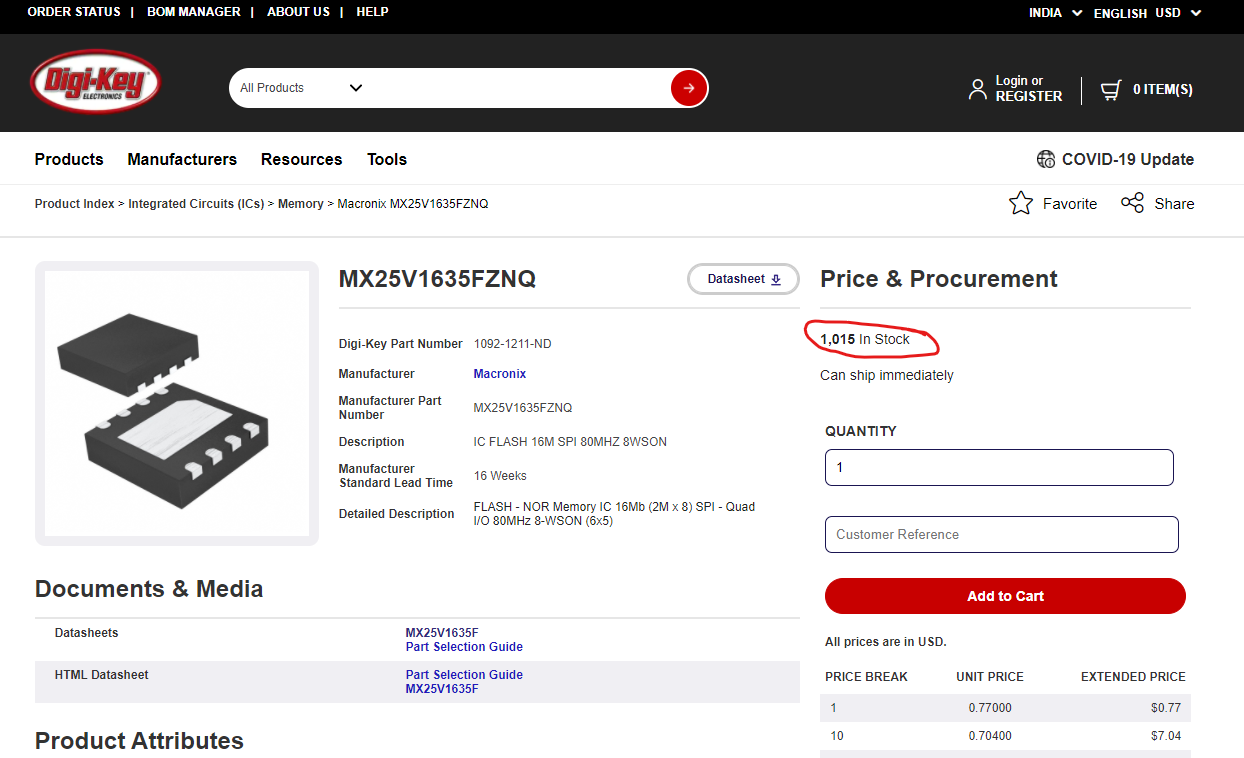This screenshot has width=1244, height=758.
Task: Open the Macronix manufacturer link
Action: tap(499, 374)
